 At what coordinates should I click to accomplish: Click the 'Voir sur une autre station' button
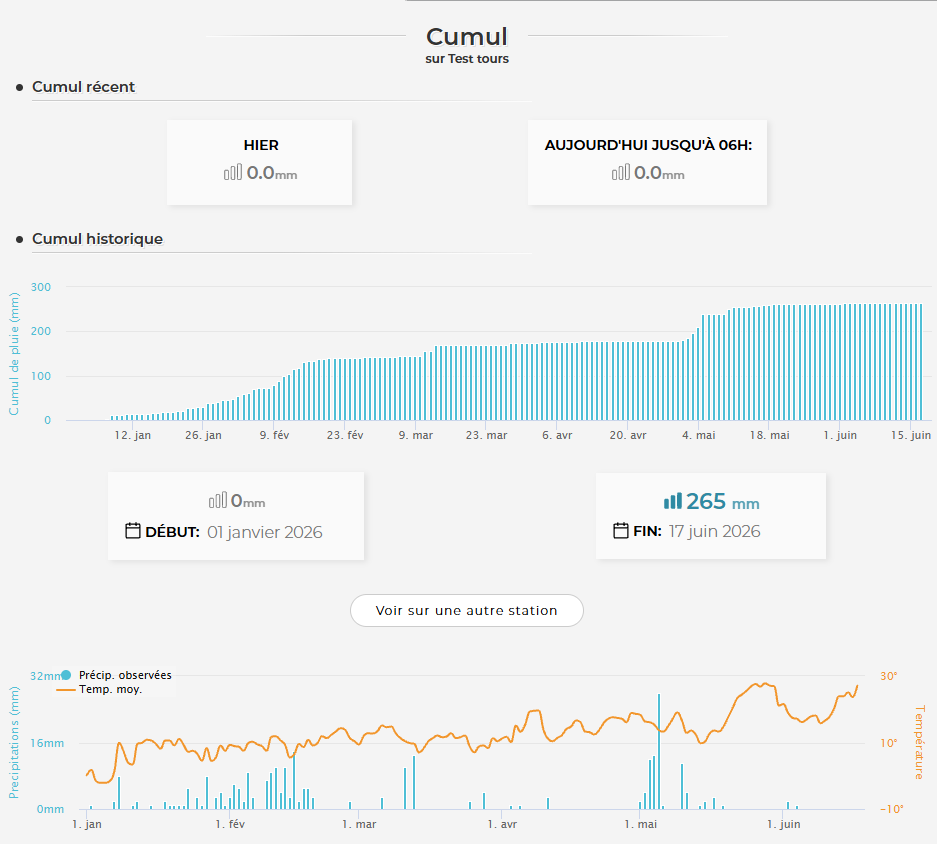467,610
